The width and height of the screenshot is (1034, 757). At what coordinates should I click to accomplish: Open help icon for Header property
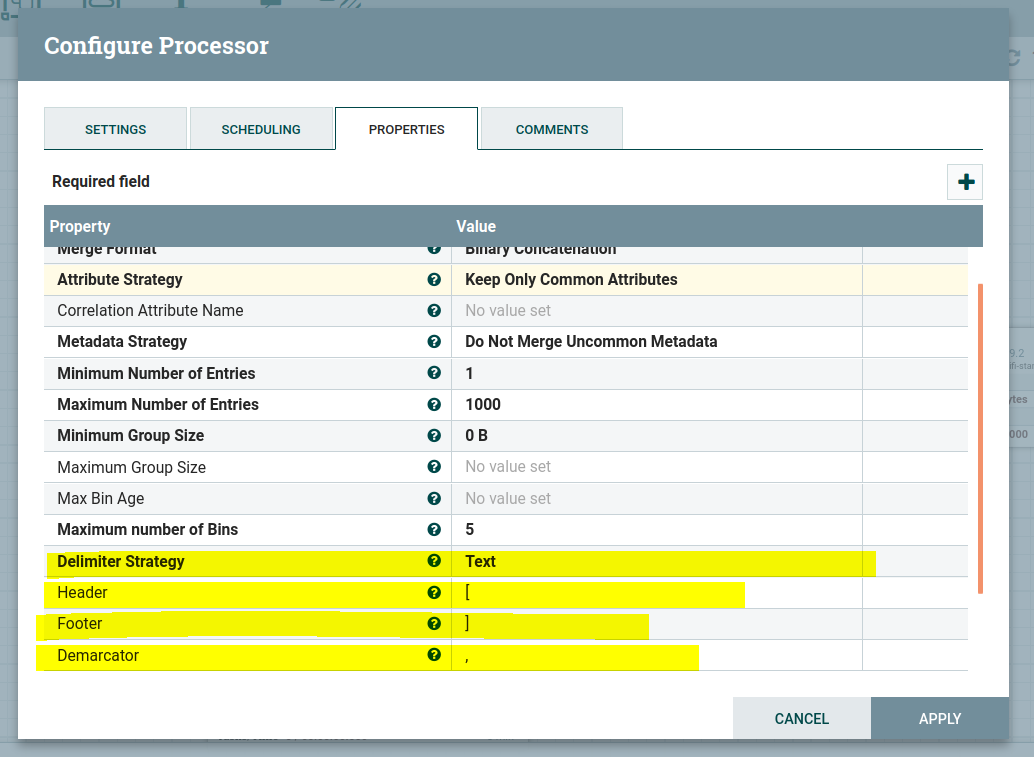coord(434,592)
